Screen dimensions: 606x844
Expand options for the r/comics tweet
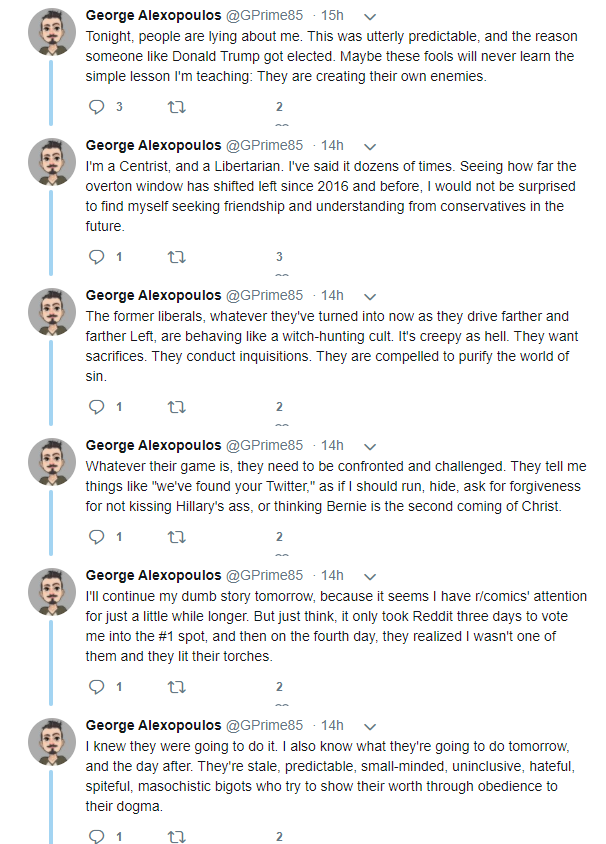pos(370,576)
